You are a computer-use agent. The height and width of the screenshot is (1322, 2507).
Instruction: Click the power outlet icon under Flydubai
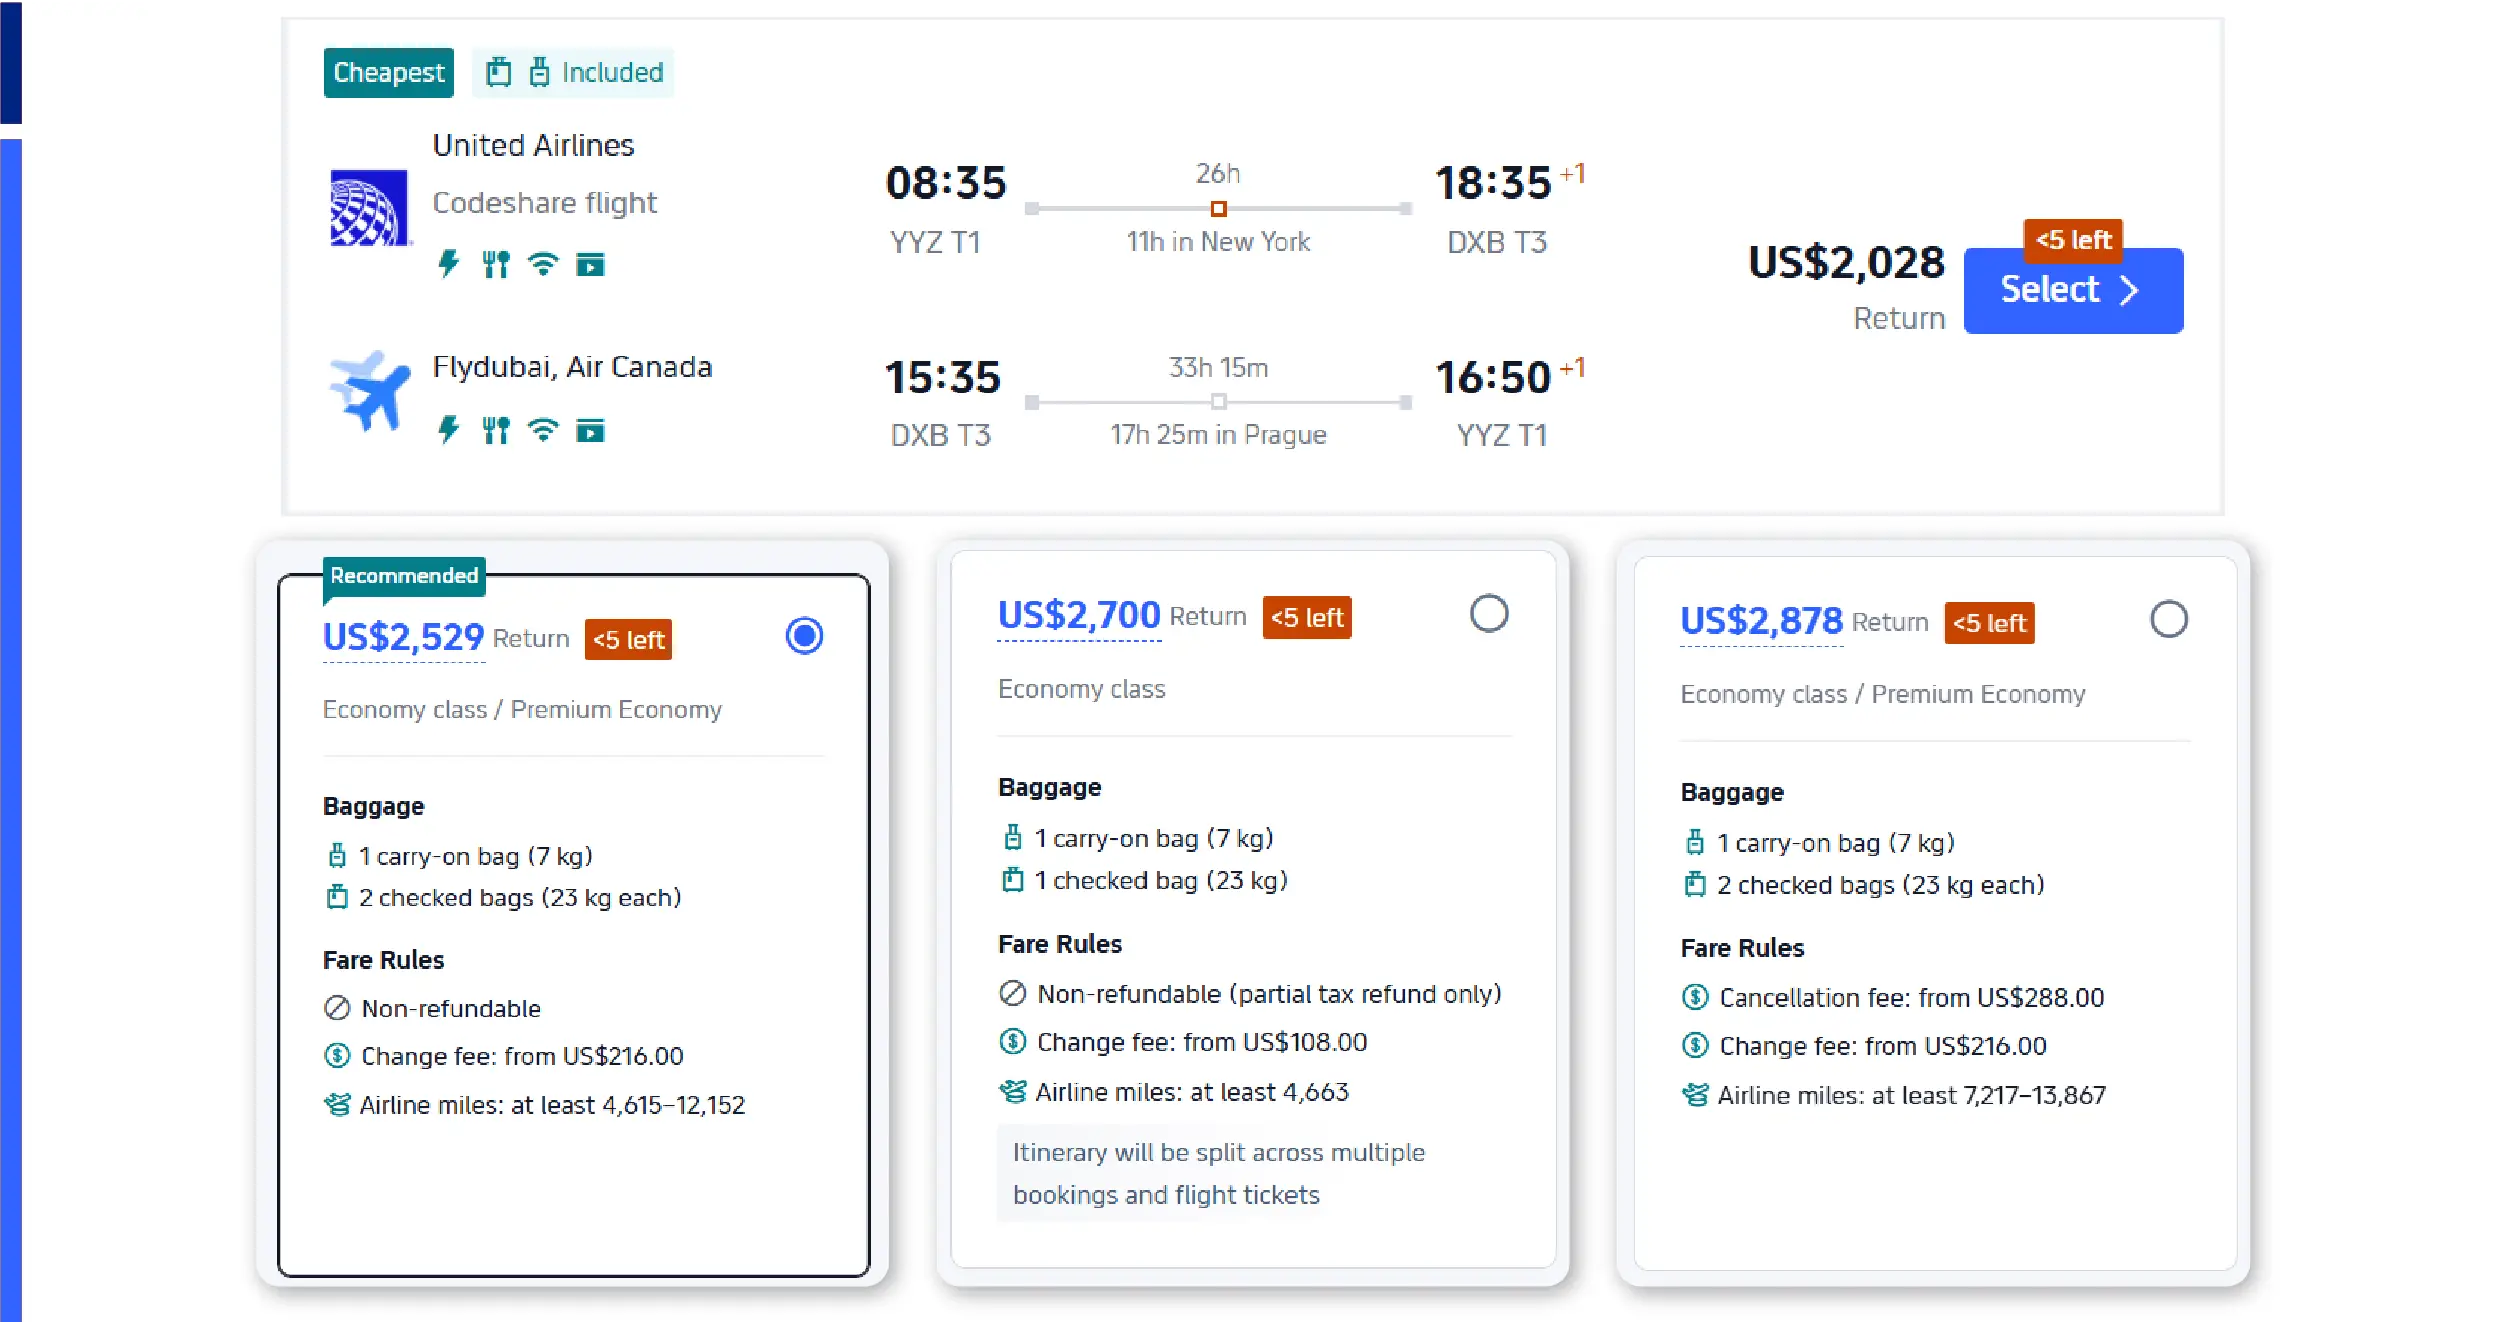(448, 430)
